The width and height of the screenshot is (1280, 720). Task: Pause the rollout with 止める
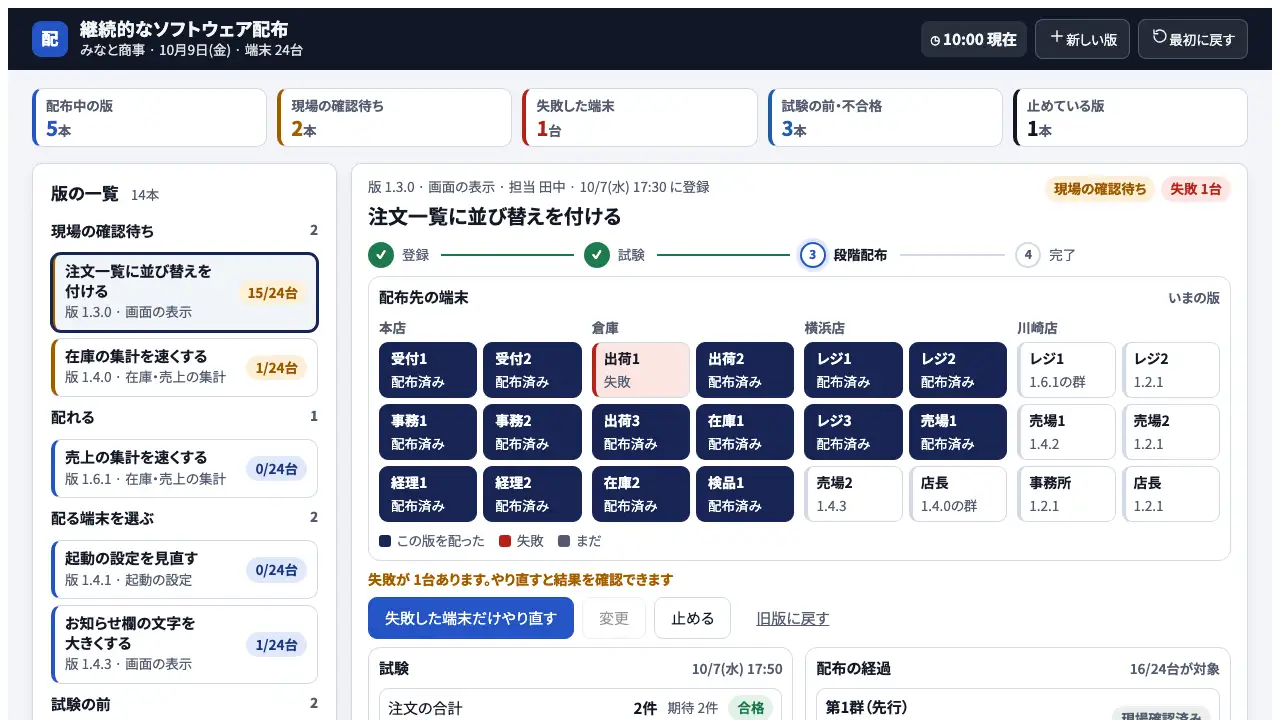tap(692, 618)
